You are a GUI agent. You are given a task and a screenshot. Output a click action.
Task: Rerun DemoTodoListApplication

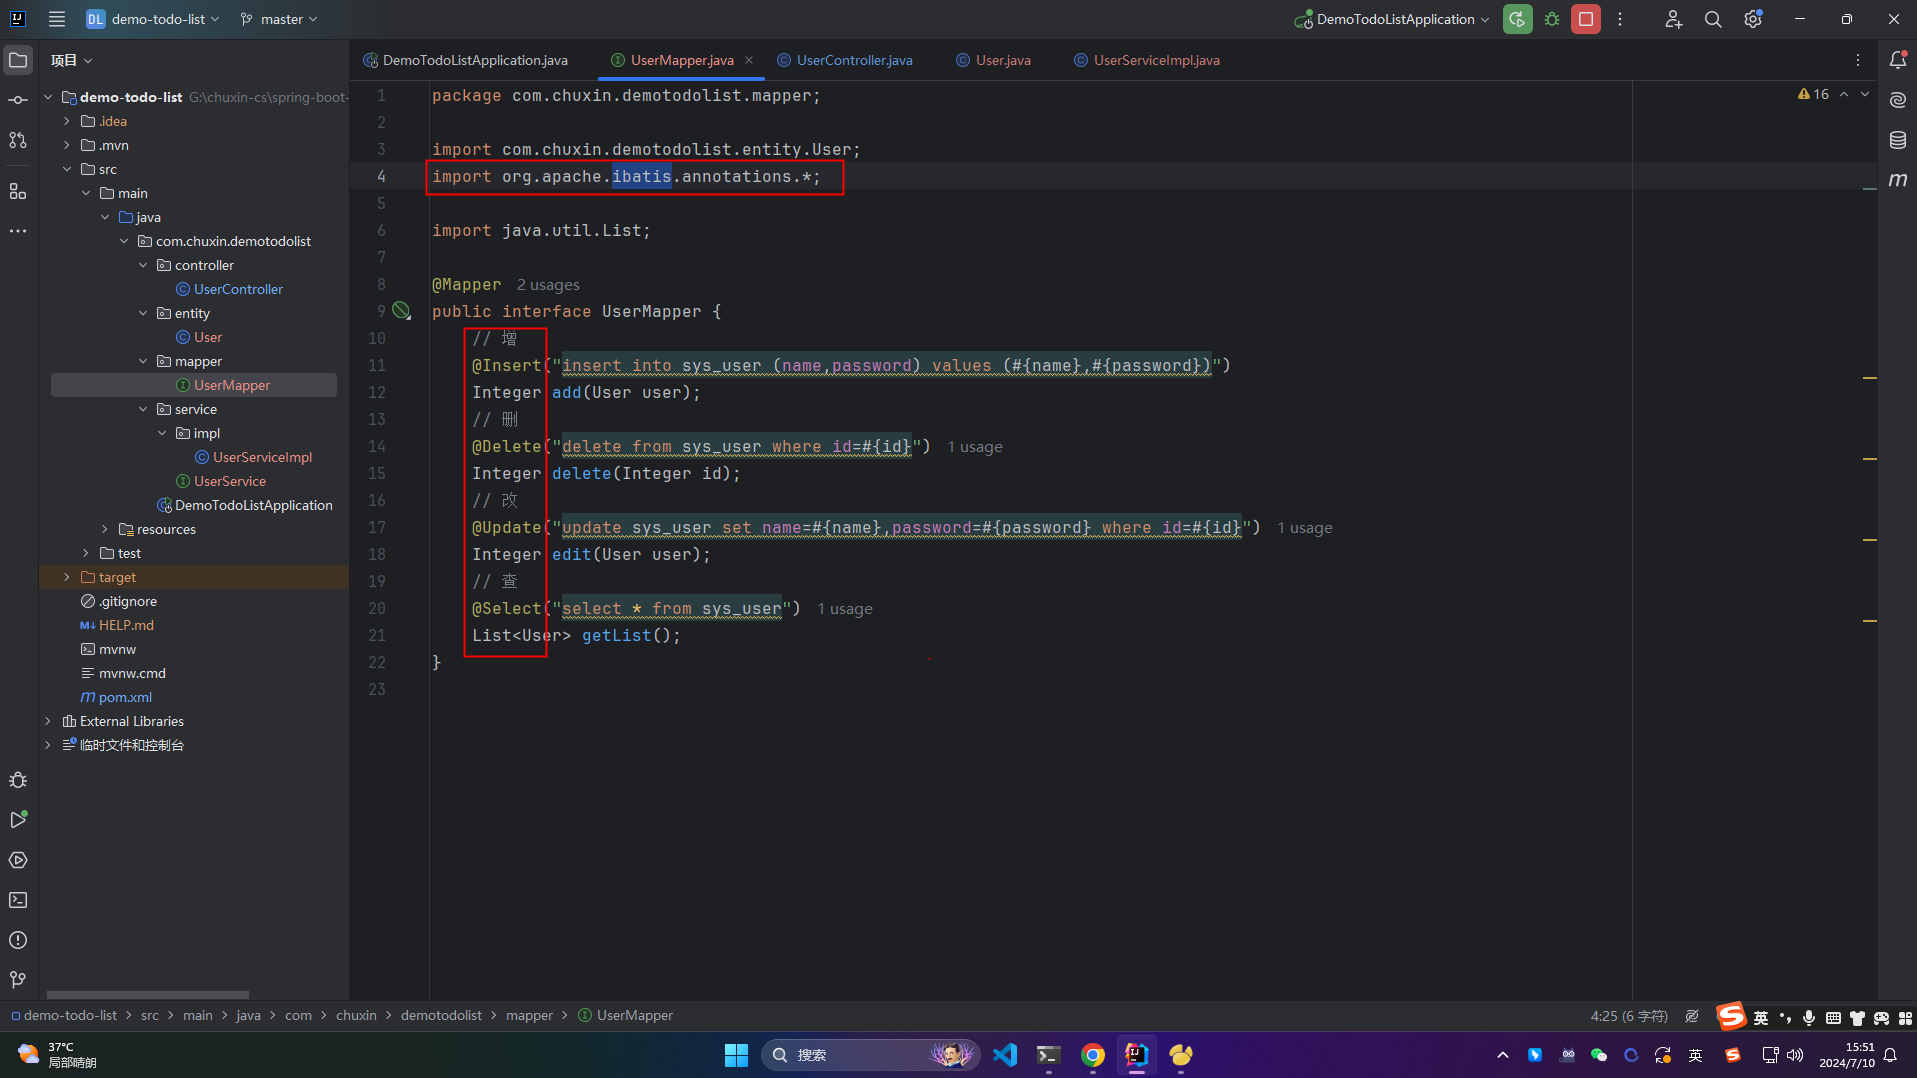[1517, 19]
